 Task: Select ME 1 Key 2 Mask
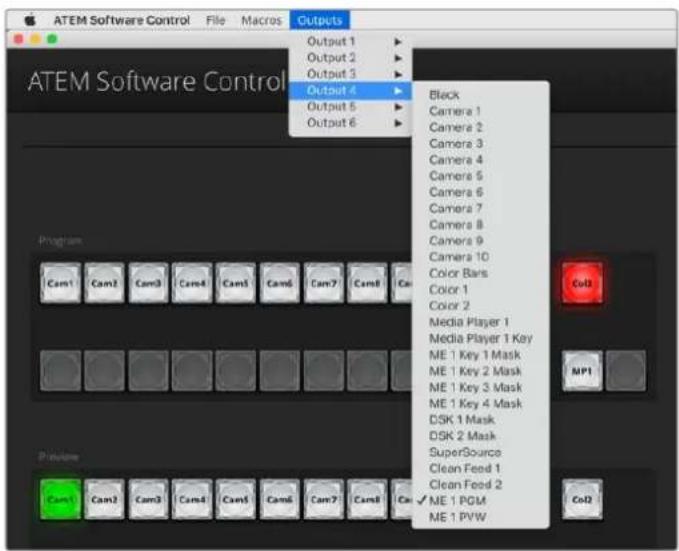pyautogui.click(x=481, y=371)
